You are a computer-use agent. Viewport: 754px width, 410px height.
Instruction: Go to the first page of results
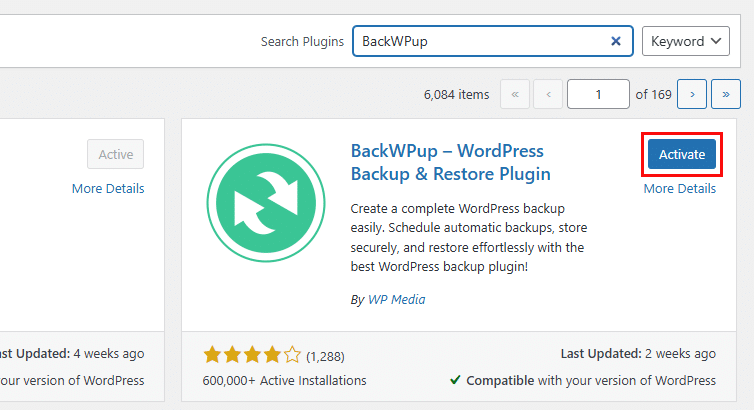515,94
